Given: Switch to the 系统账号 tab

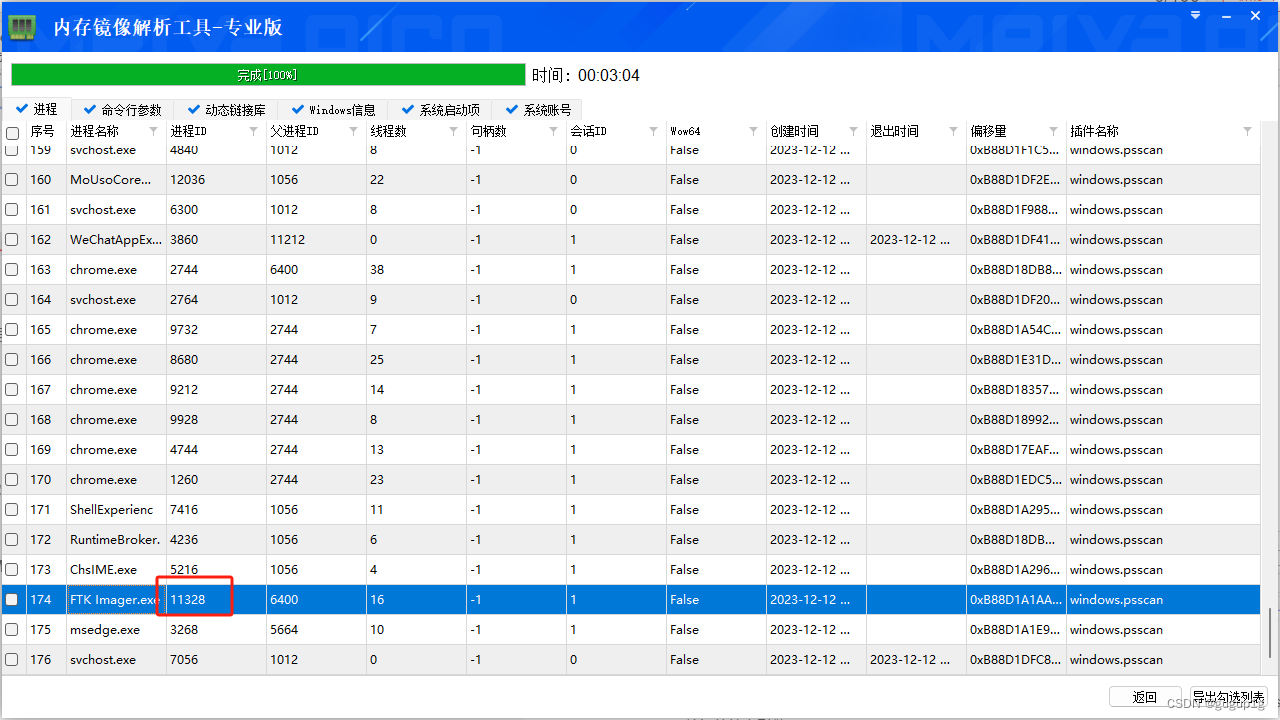Looking at the screenshot, I should (539, 110).
